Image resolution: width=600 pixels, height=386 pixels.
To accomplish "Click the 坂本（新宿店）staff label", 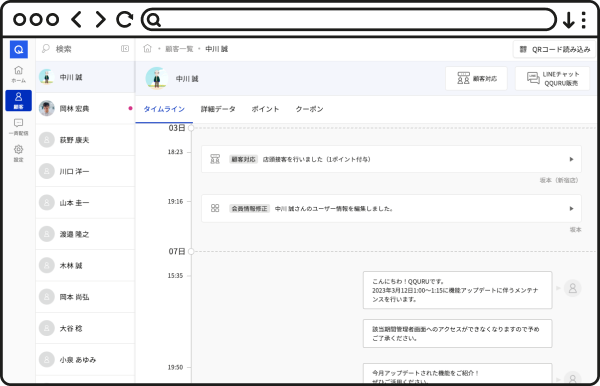I will pyautogui.click(x=559, y=180).
